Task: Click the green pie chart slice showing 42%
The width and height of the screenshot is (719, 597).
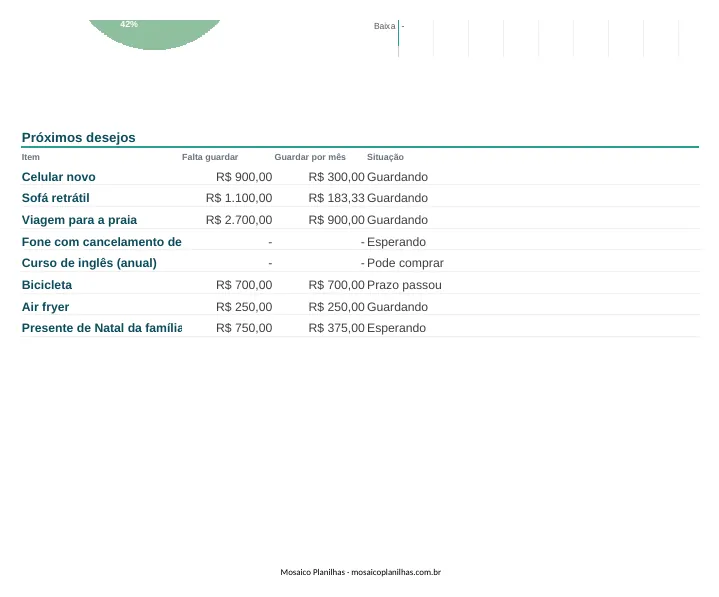Action: point(155,34)
